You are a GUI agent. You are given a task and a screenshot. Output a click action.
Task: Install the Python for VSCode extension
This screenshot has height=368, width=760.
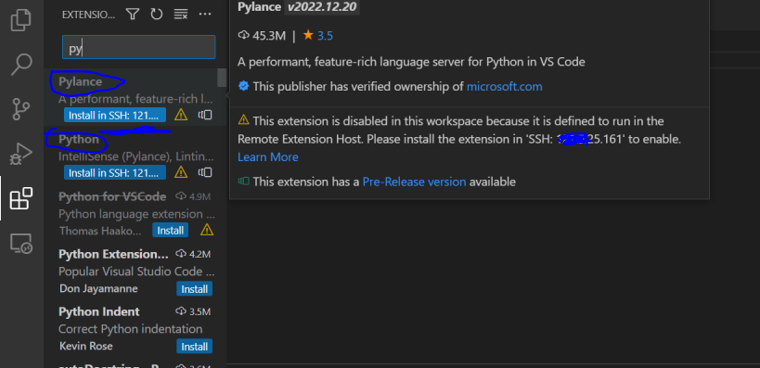(x=170, y=230)
